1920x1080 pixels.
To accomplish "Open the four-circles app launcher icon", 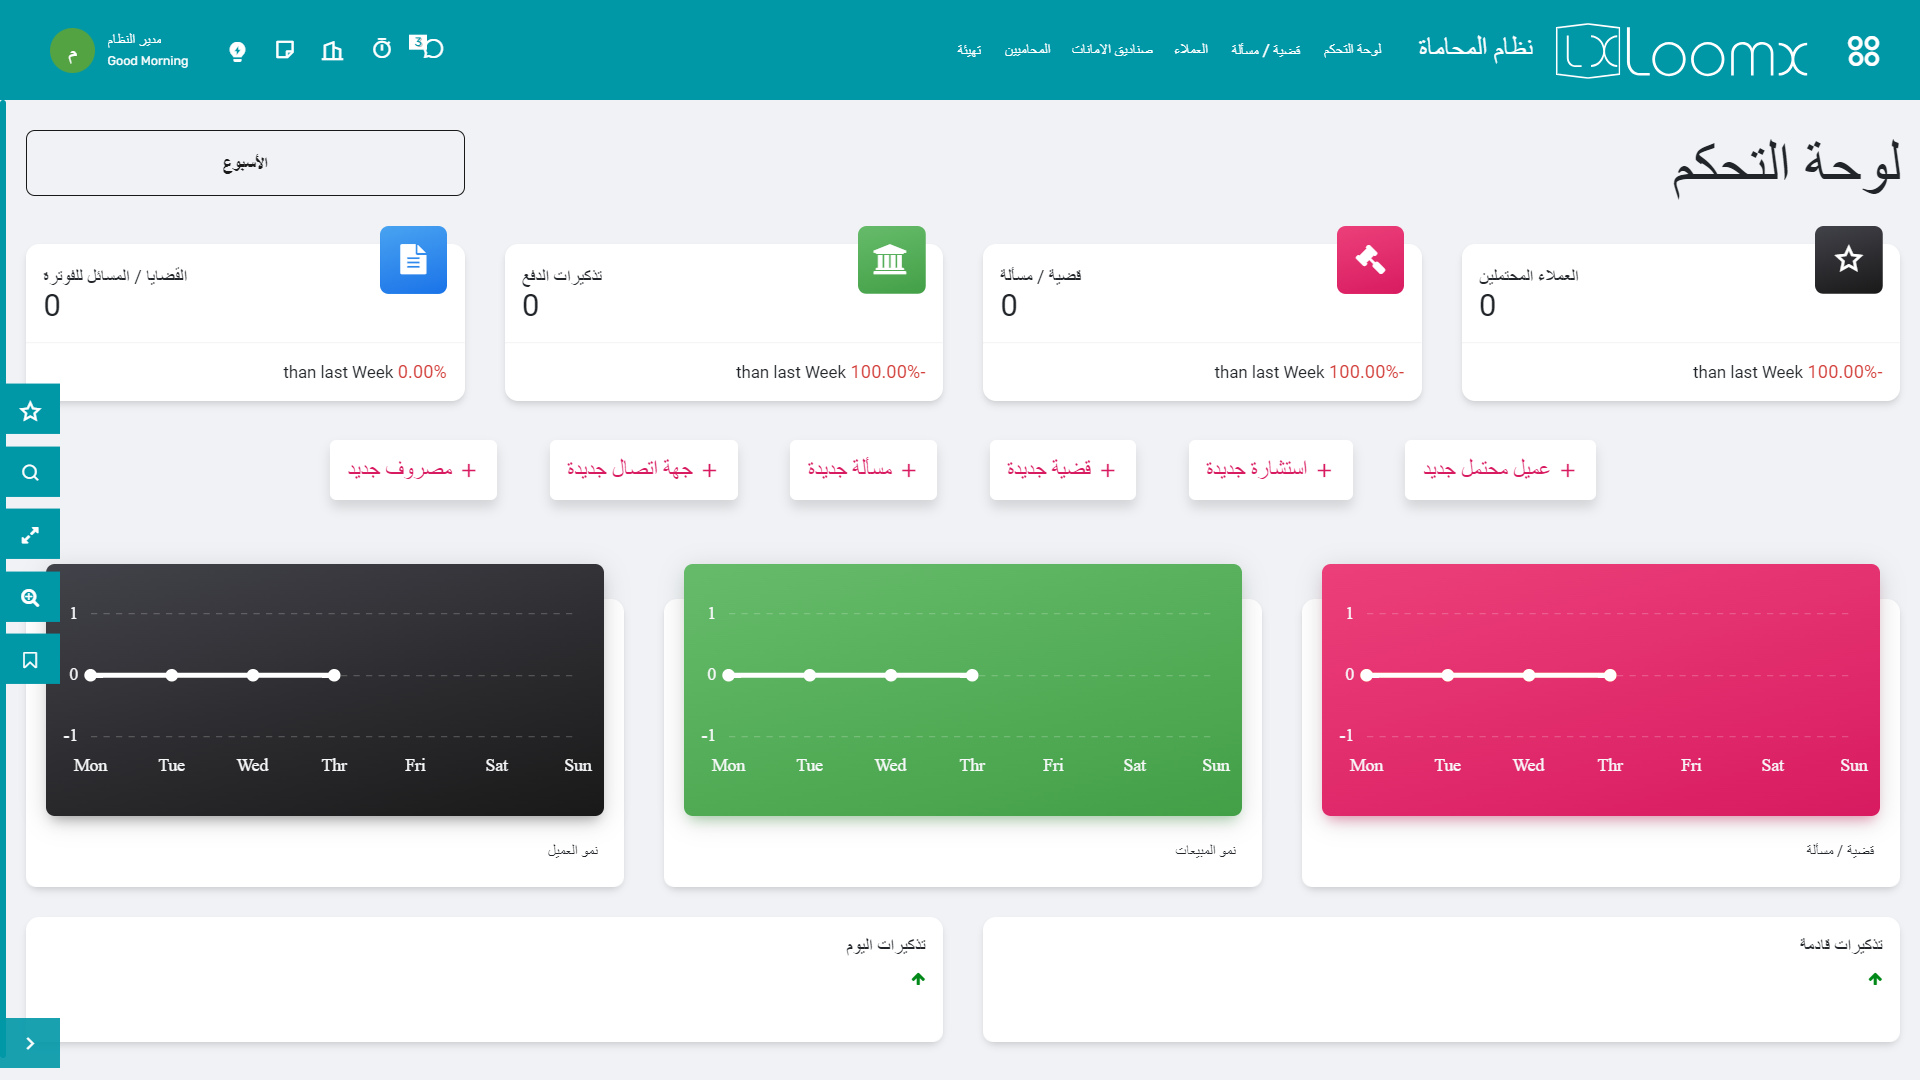I will point(1863,51).
